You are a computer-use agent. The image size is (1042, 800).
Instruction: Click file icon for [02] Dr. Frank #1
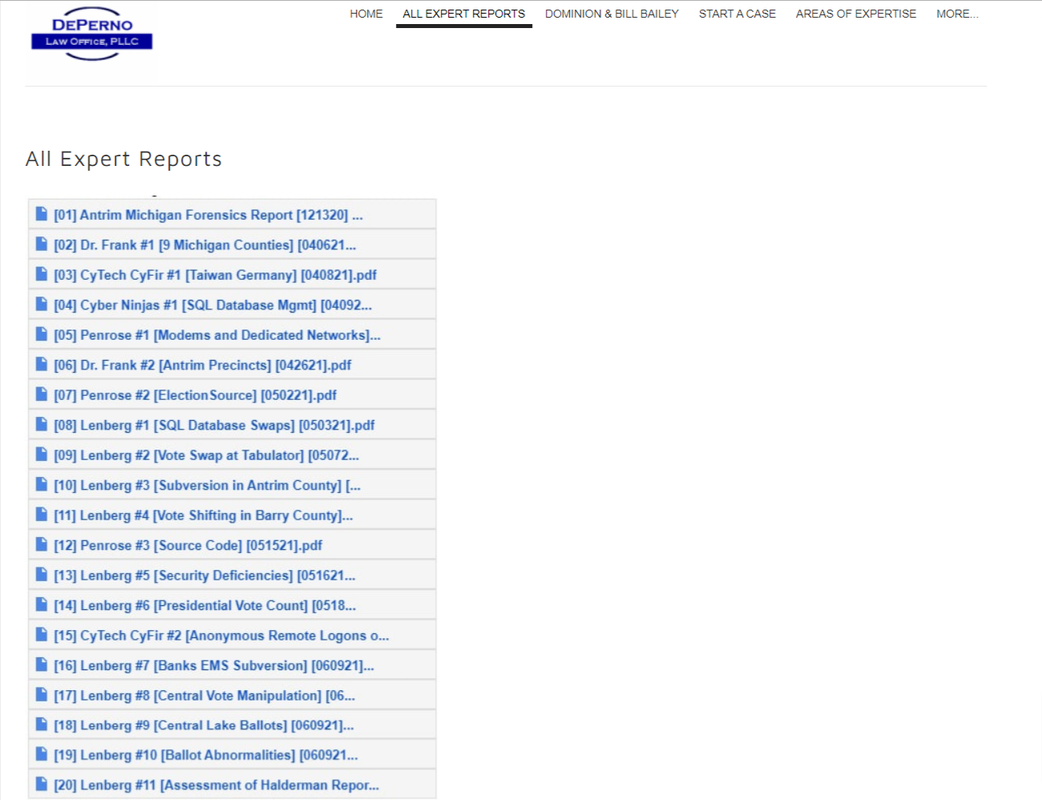point(41,244)
